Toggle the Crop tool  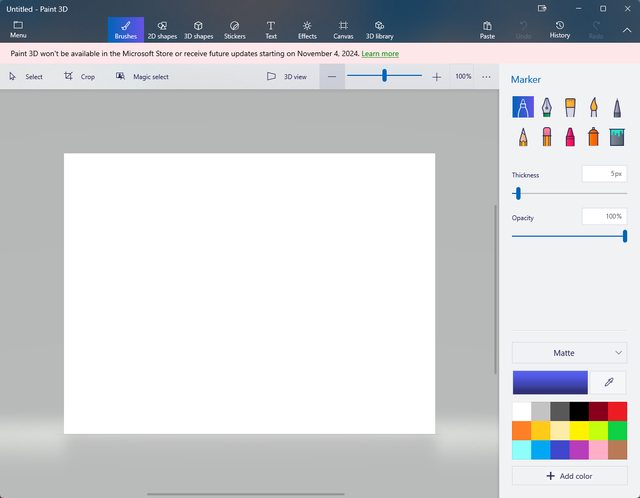click(79, 76)
